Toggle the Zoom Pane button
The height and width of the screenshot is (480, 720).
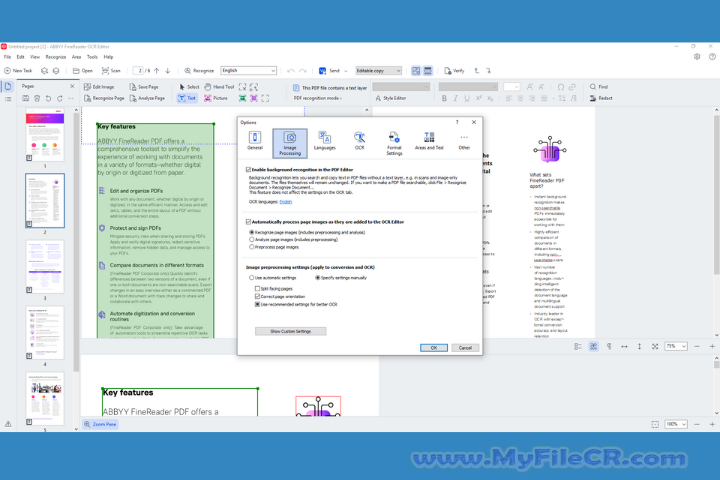click(100, 424)
